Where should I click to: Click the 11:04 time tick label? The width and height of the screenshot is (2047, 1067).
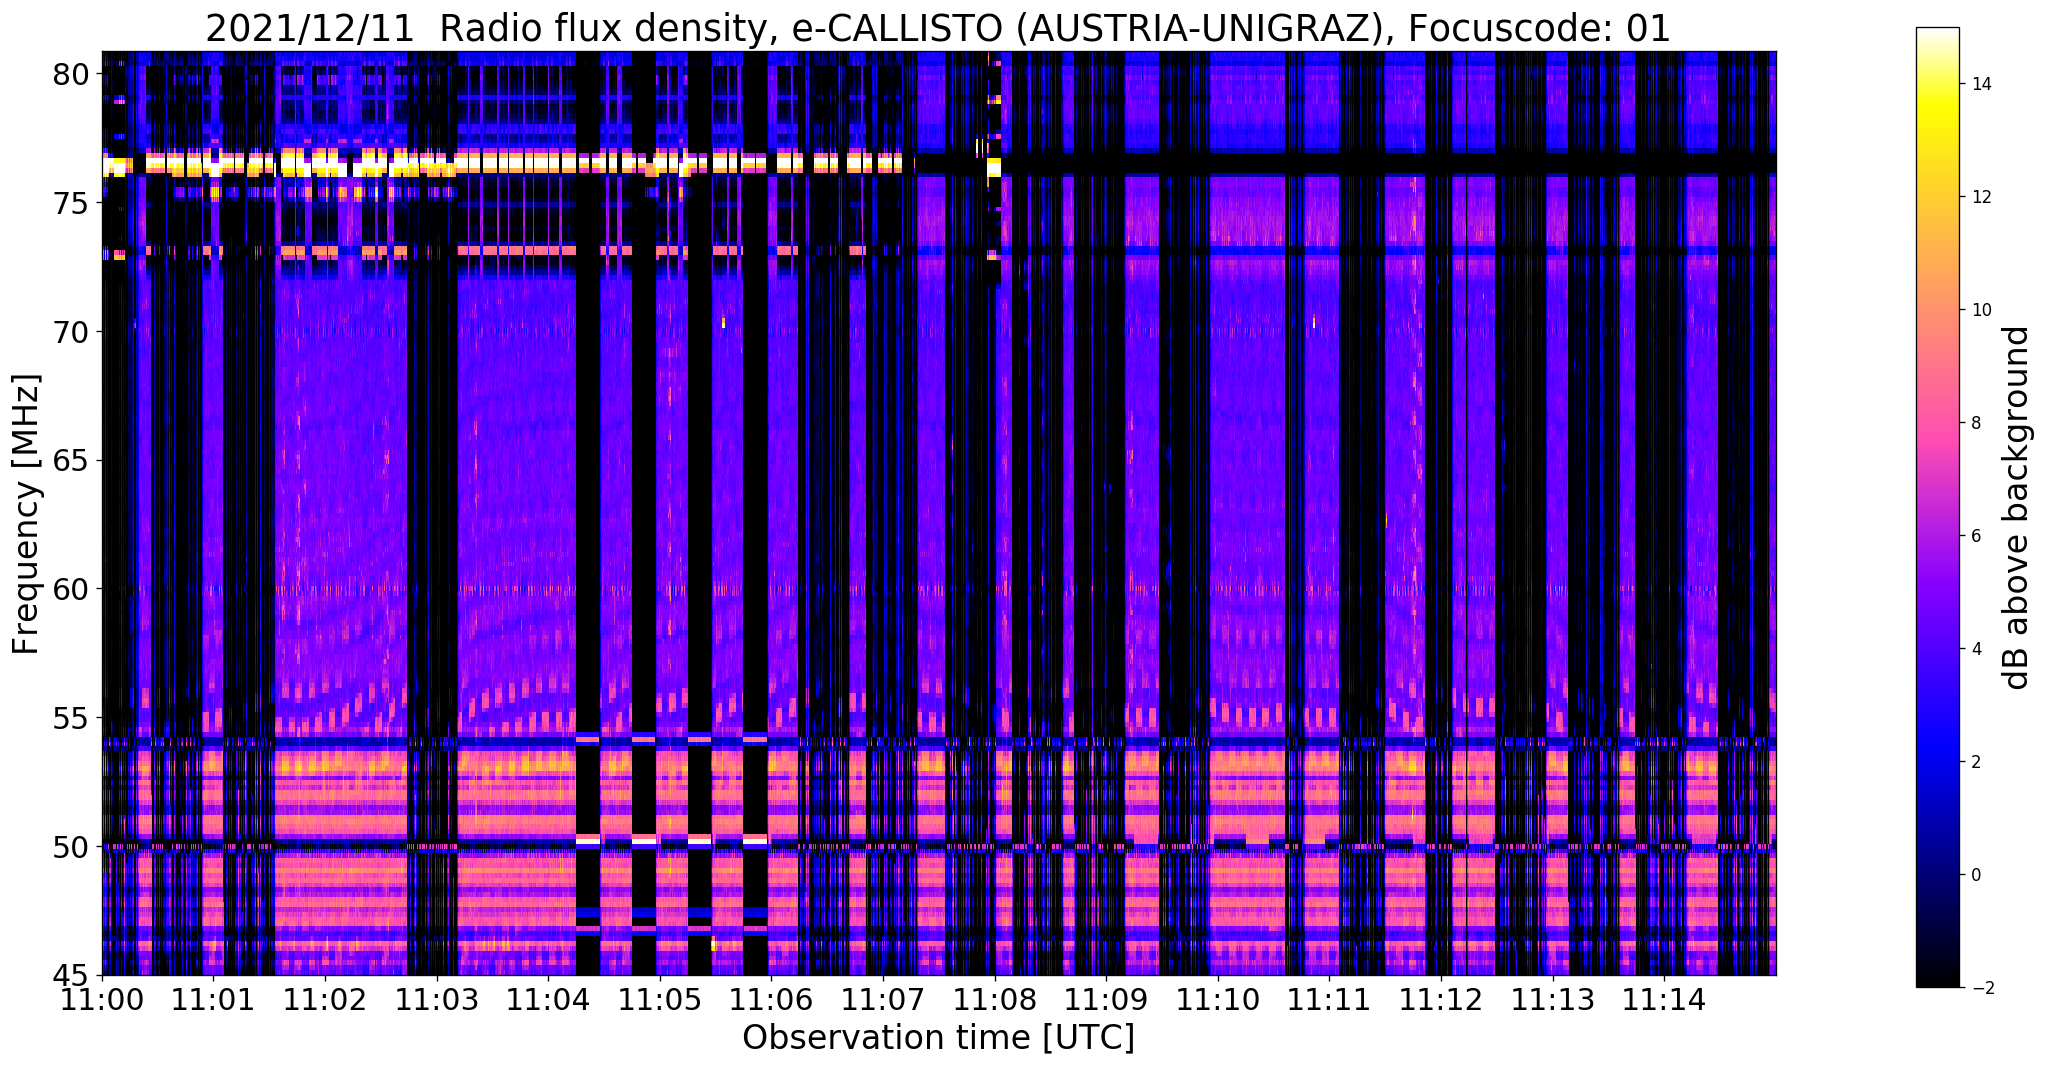pos(549,999)
